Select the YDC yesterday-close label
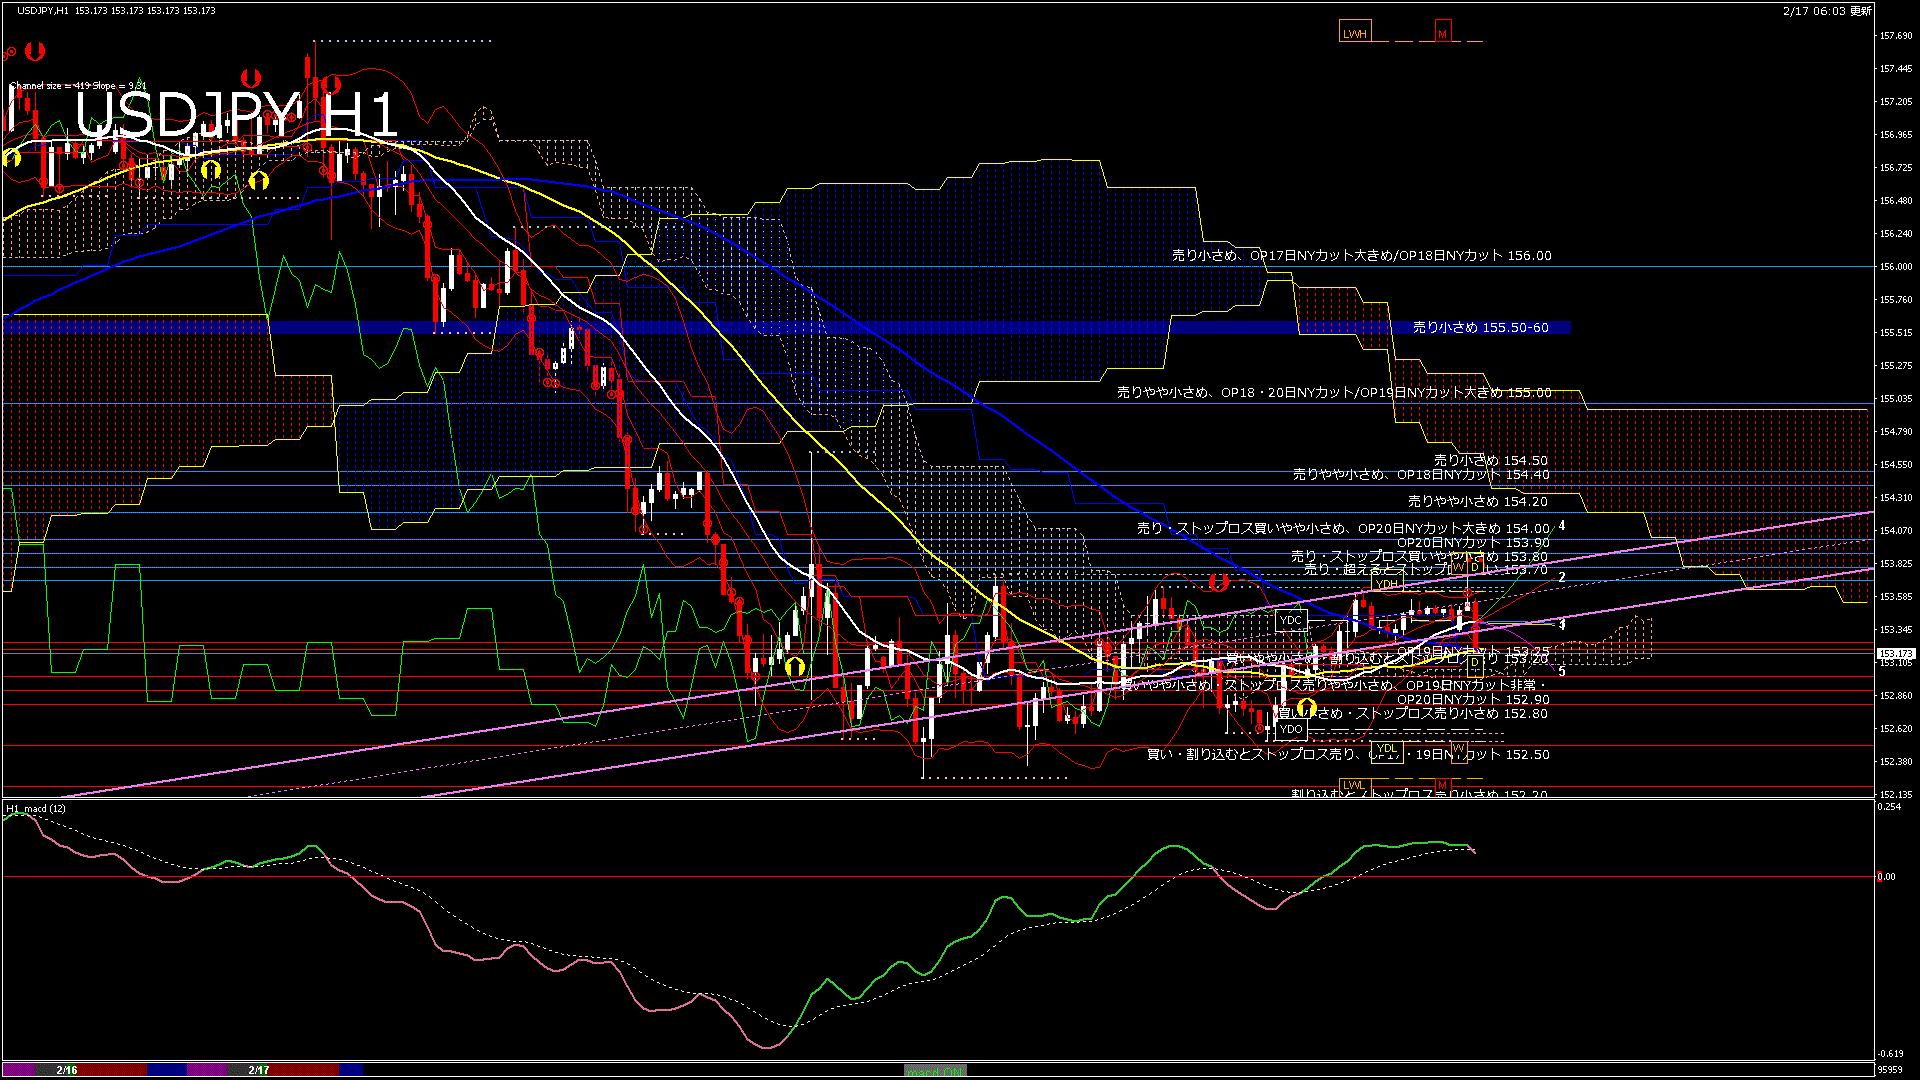The image size is (1920, 1080). pyautogui.click(x=1291, y=620)
